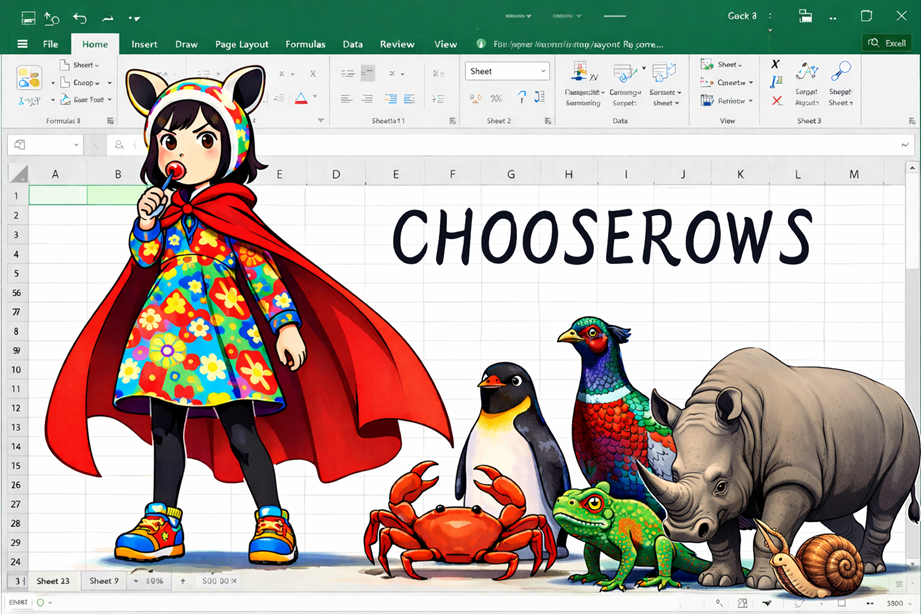Click the Excell search button
The width and height of the screenshot is (921, 614).
pyautogui.click(x=887, y=43)
